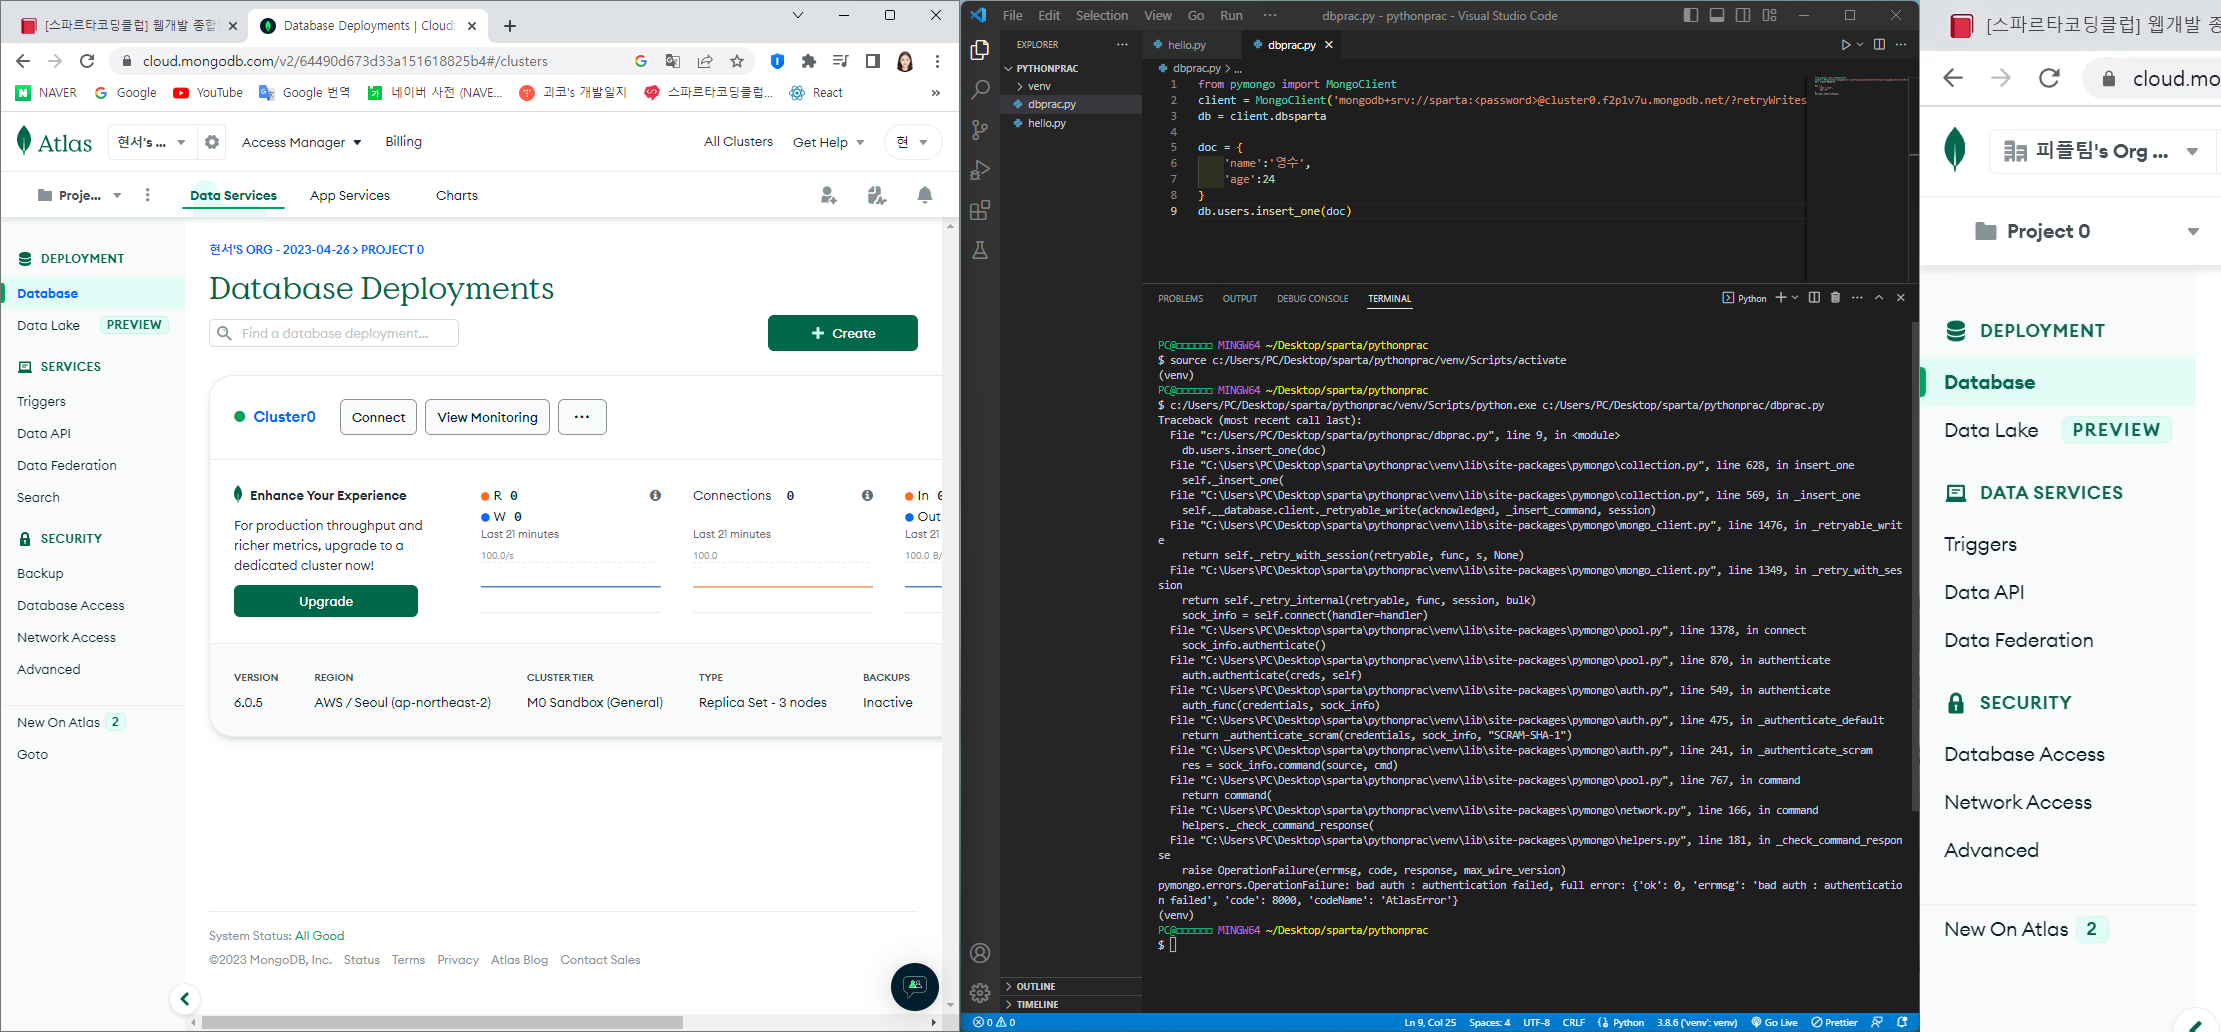Kill the terminal with the trash icon

[x=1835, y=298]
